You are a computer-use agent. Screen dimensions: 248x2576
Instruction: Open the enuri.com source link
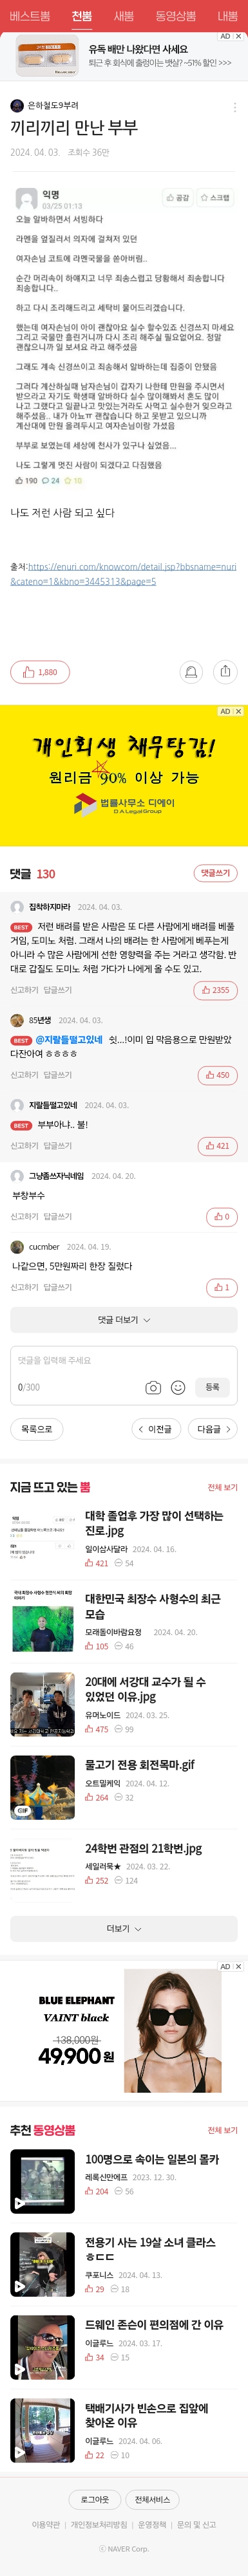coord(123,574)
